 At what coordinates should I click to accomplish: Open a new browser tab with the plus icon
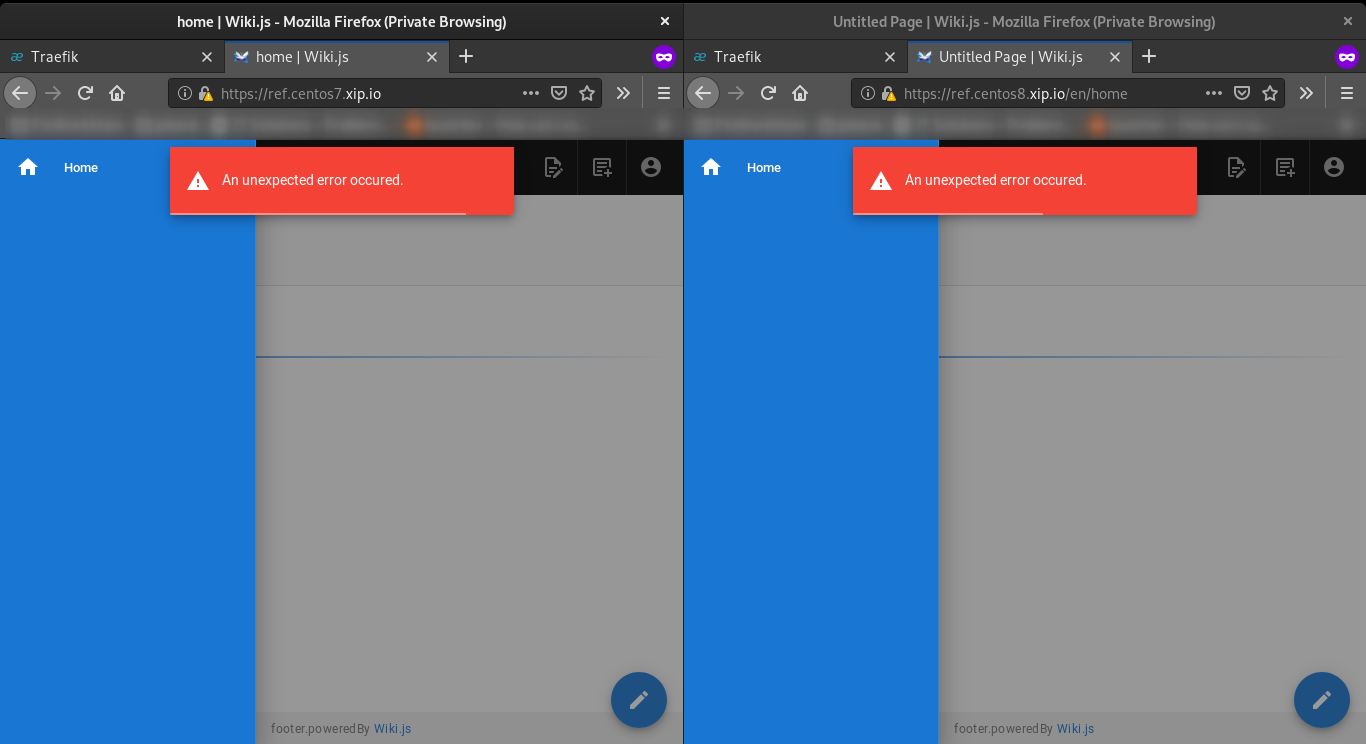[x=466, y=57]
